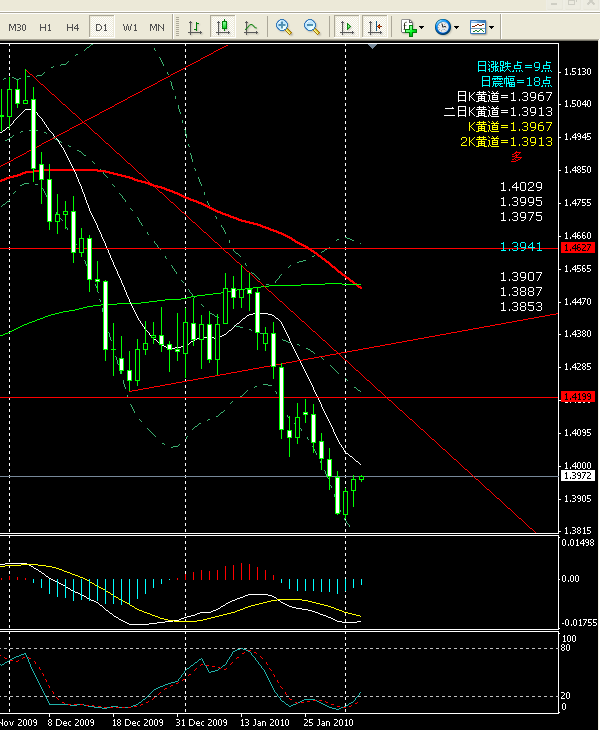This screenshot has width=600, height=730.
Task: Expand the indicators dropdown arrow
Action: [422, 27]
